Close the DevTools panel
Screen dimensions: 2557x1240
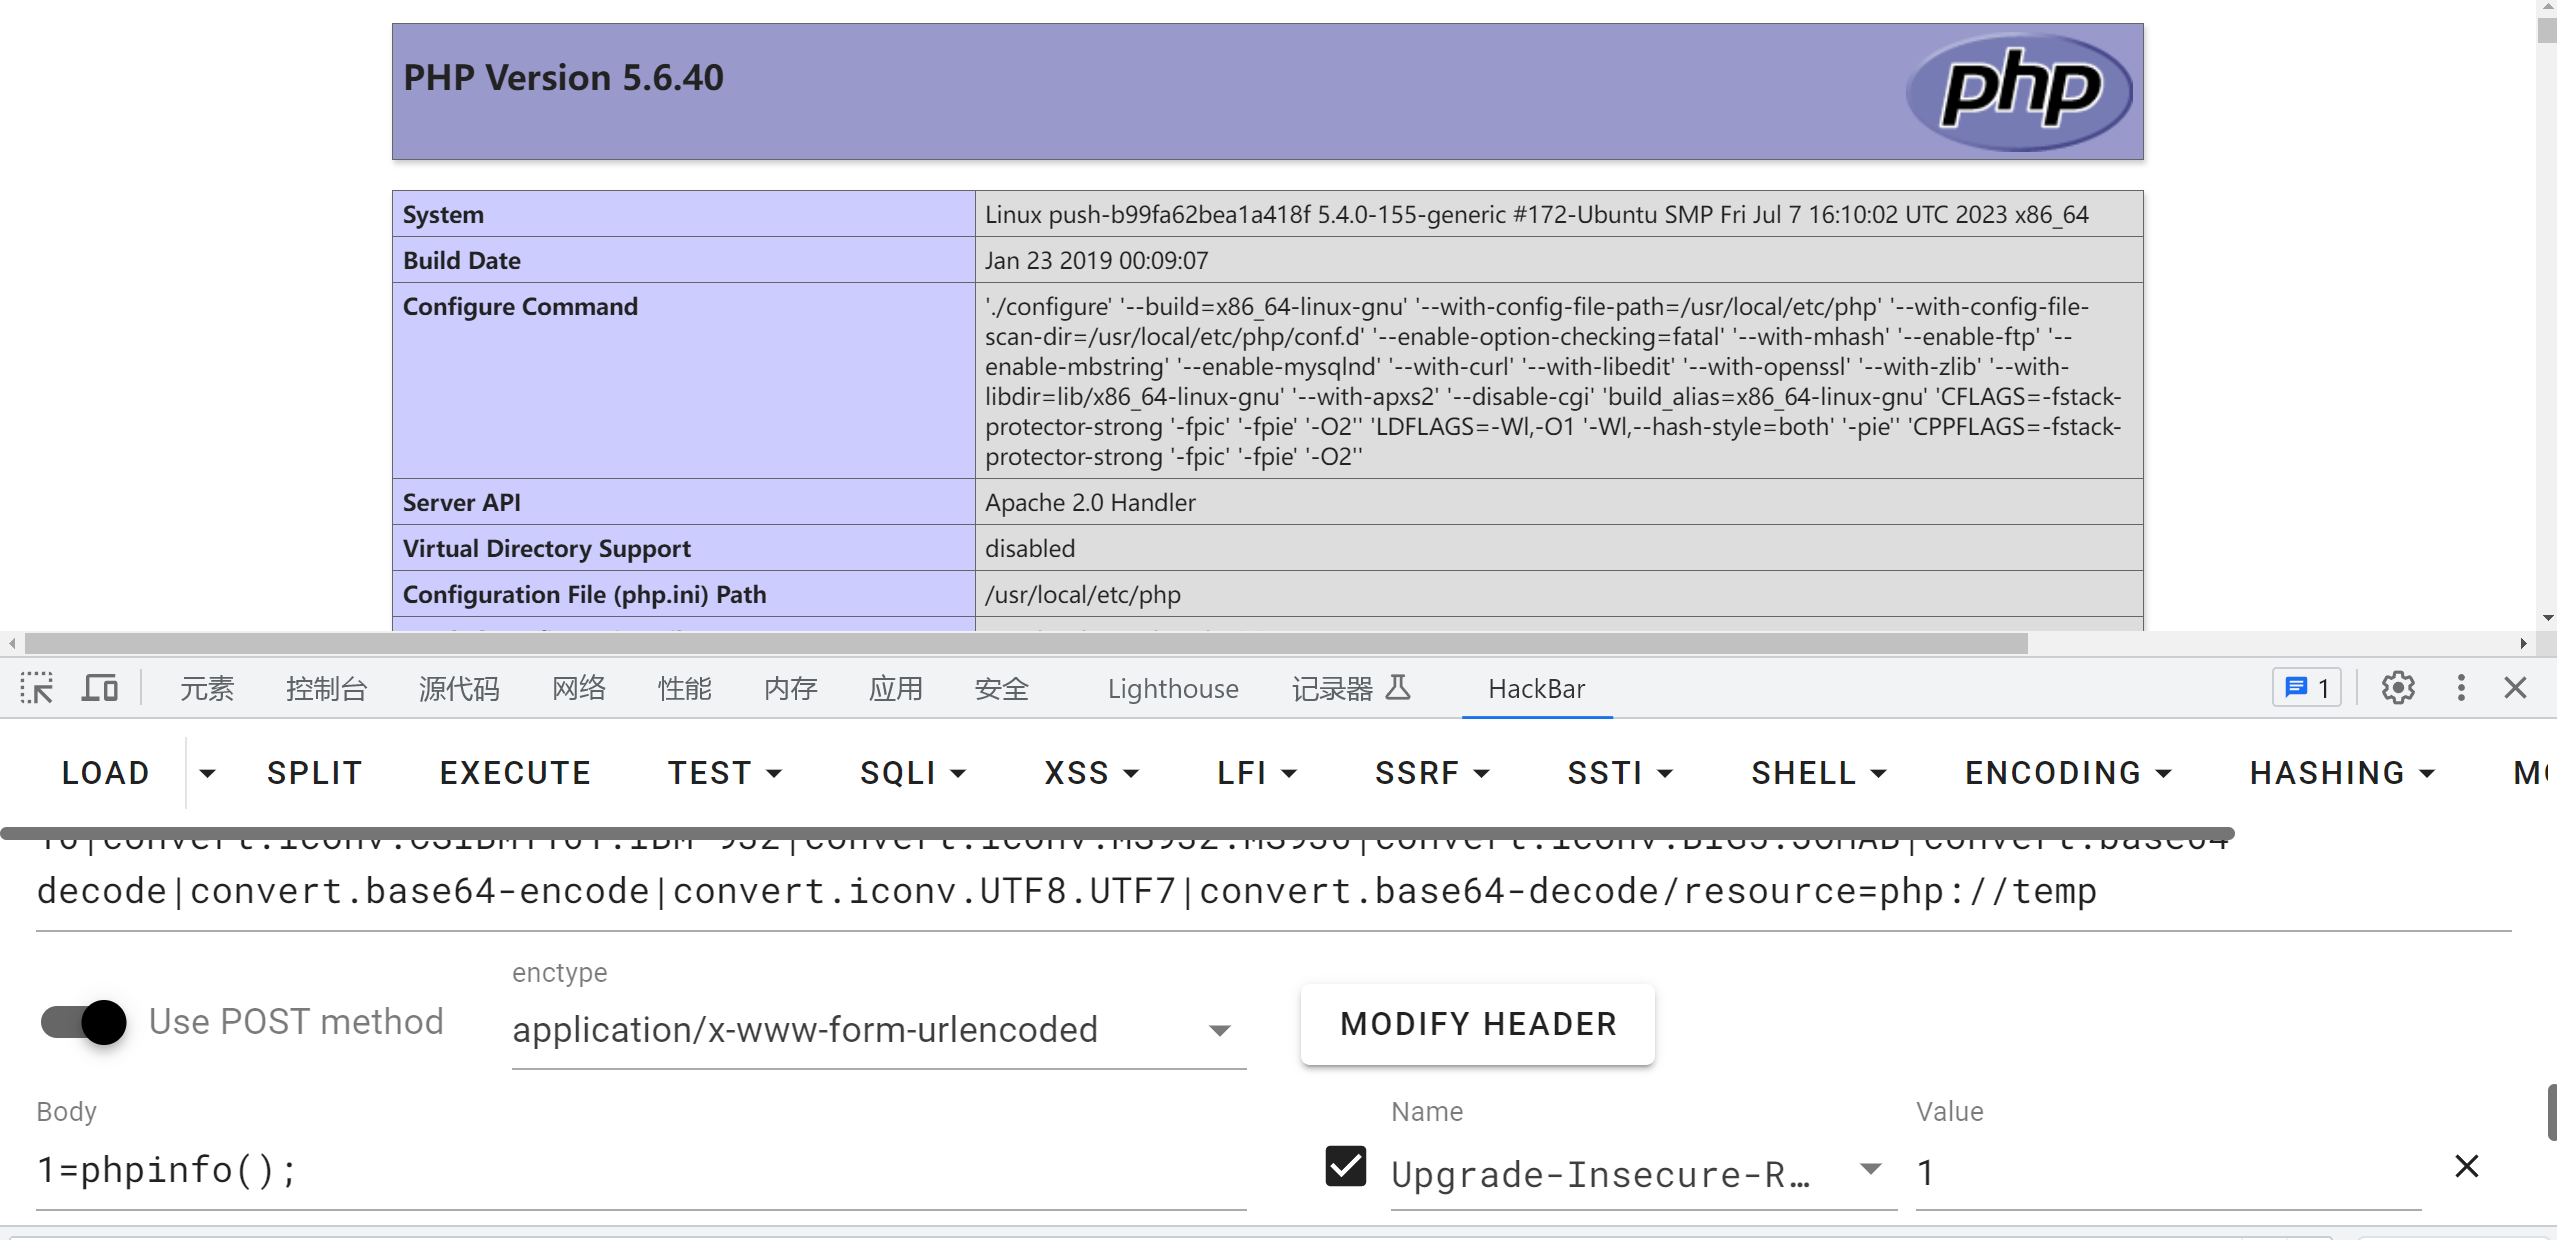pyautogui.click(x=2515, y=688)
